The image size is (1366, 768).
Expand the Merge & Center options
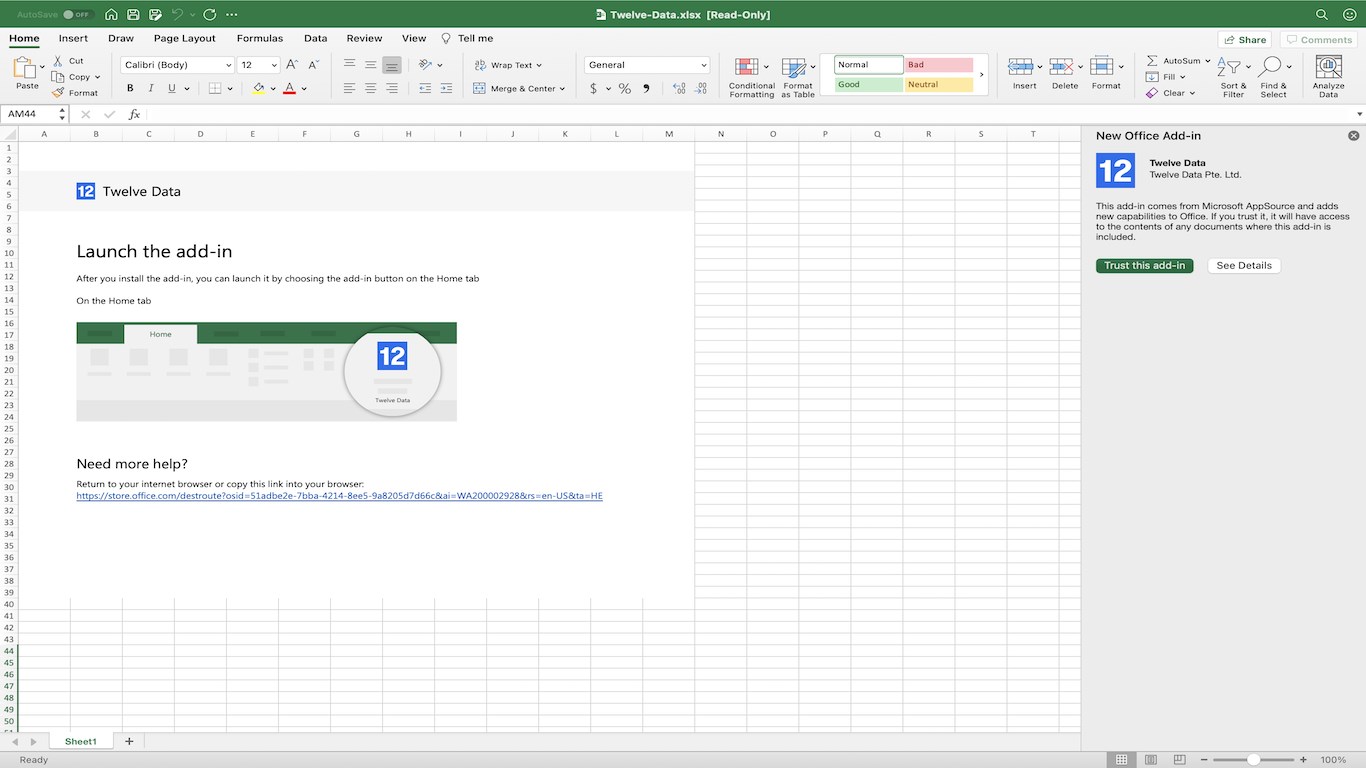tap(563, 89)
